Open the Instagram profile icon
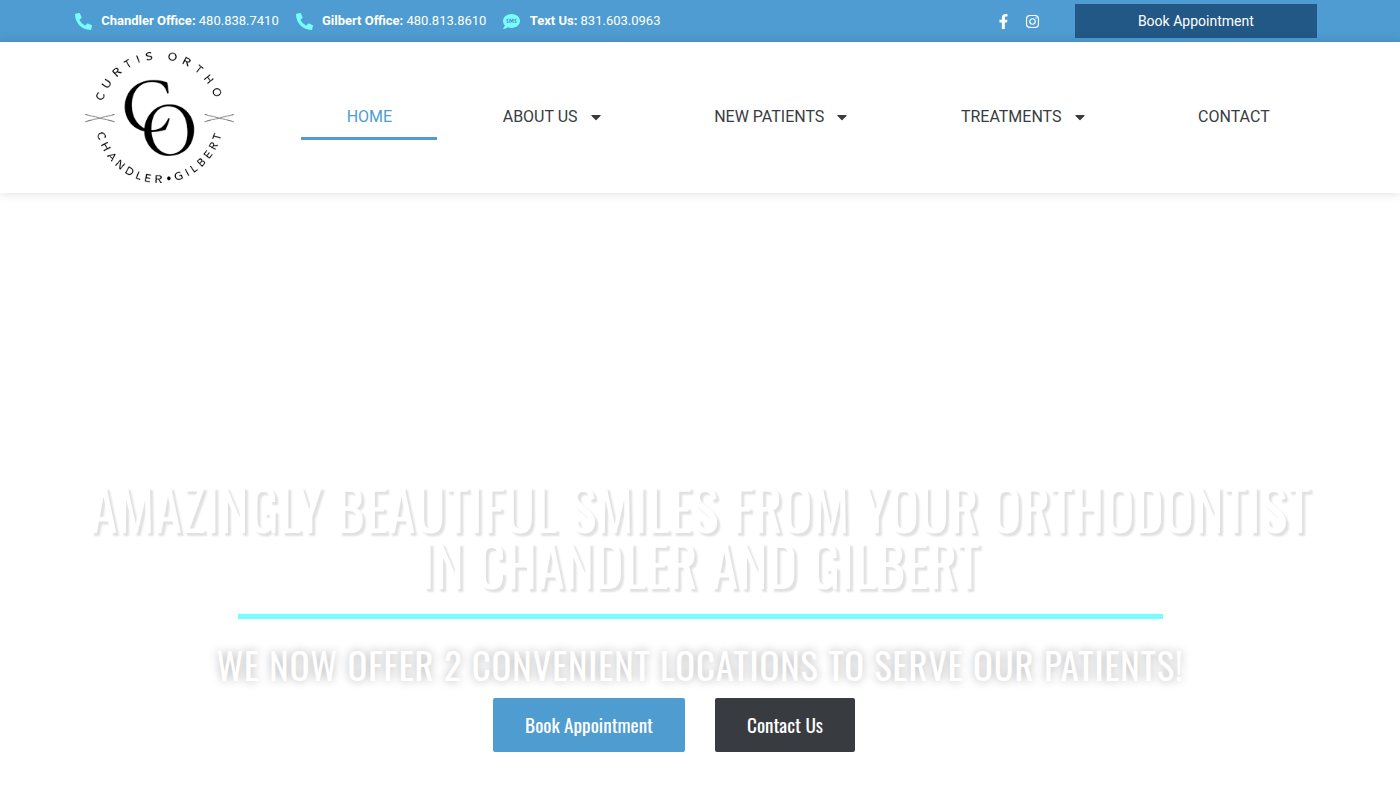 (x=1032, y=21)
